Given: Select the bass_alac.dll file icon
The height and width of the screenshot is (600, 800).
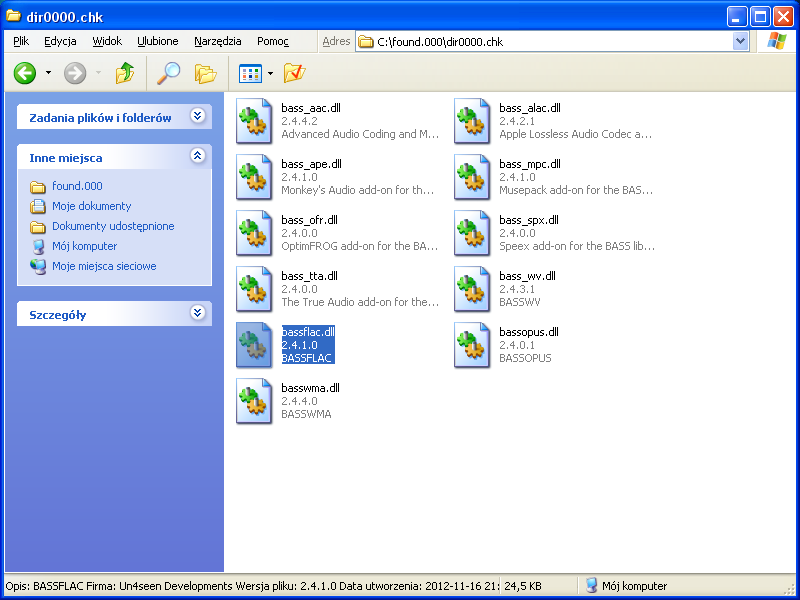Looking at the screenshot, I should click(472, 121).
